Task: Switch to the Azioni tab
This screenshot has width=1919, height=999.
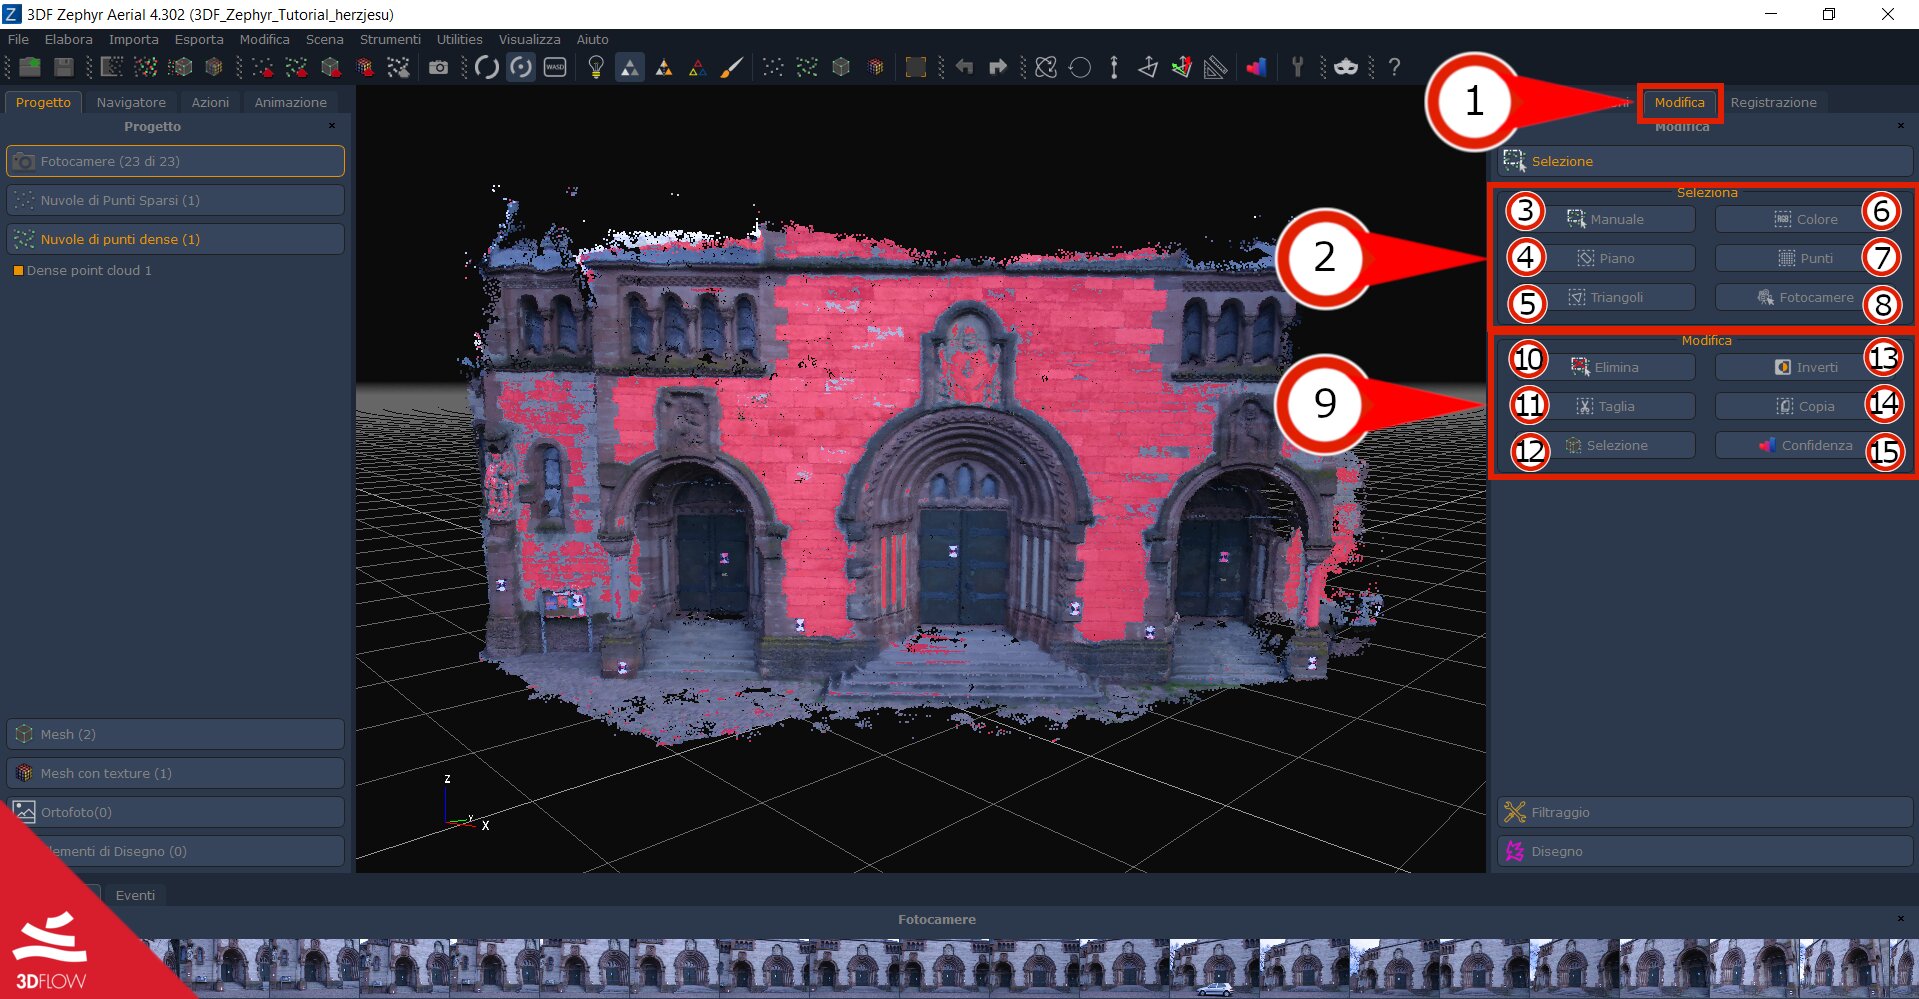Action: (x=210, y=102)
